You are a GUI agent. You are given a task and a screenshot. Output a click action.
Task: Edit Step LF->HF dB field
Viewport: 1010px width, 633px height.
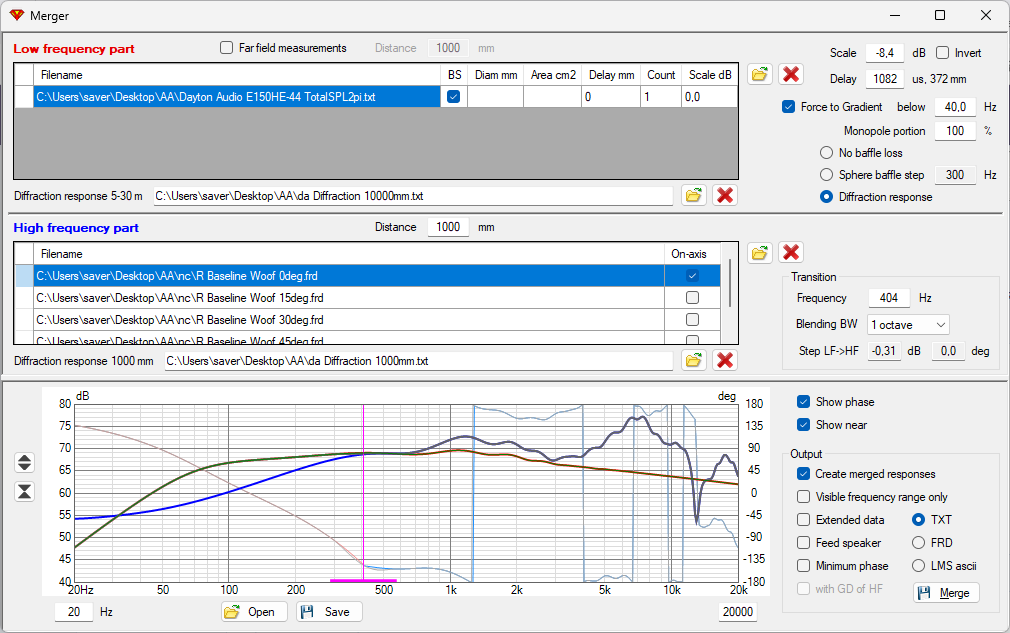tap(884, 351)
